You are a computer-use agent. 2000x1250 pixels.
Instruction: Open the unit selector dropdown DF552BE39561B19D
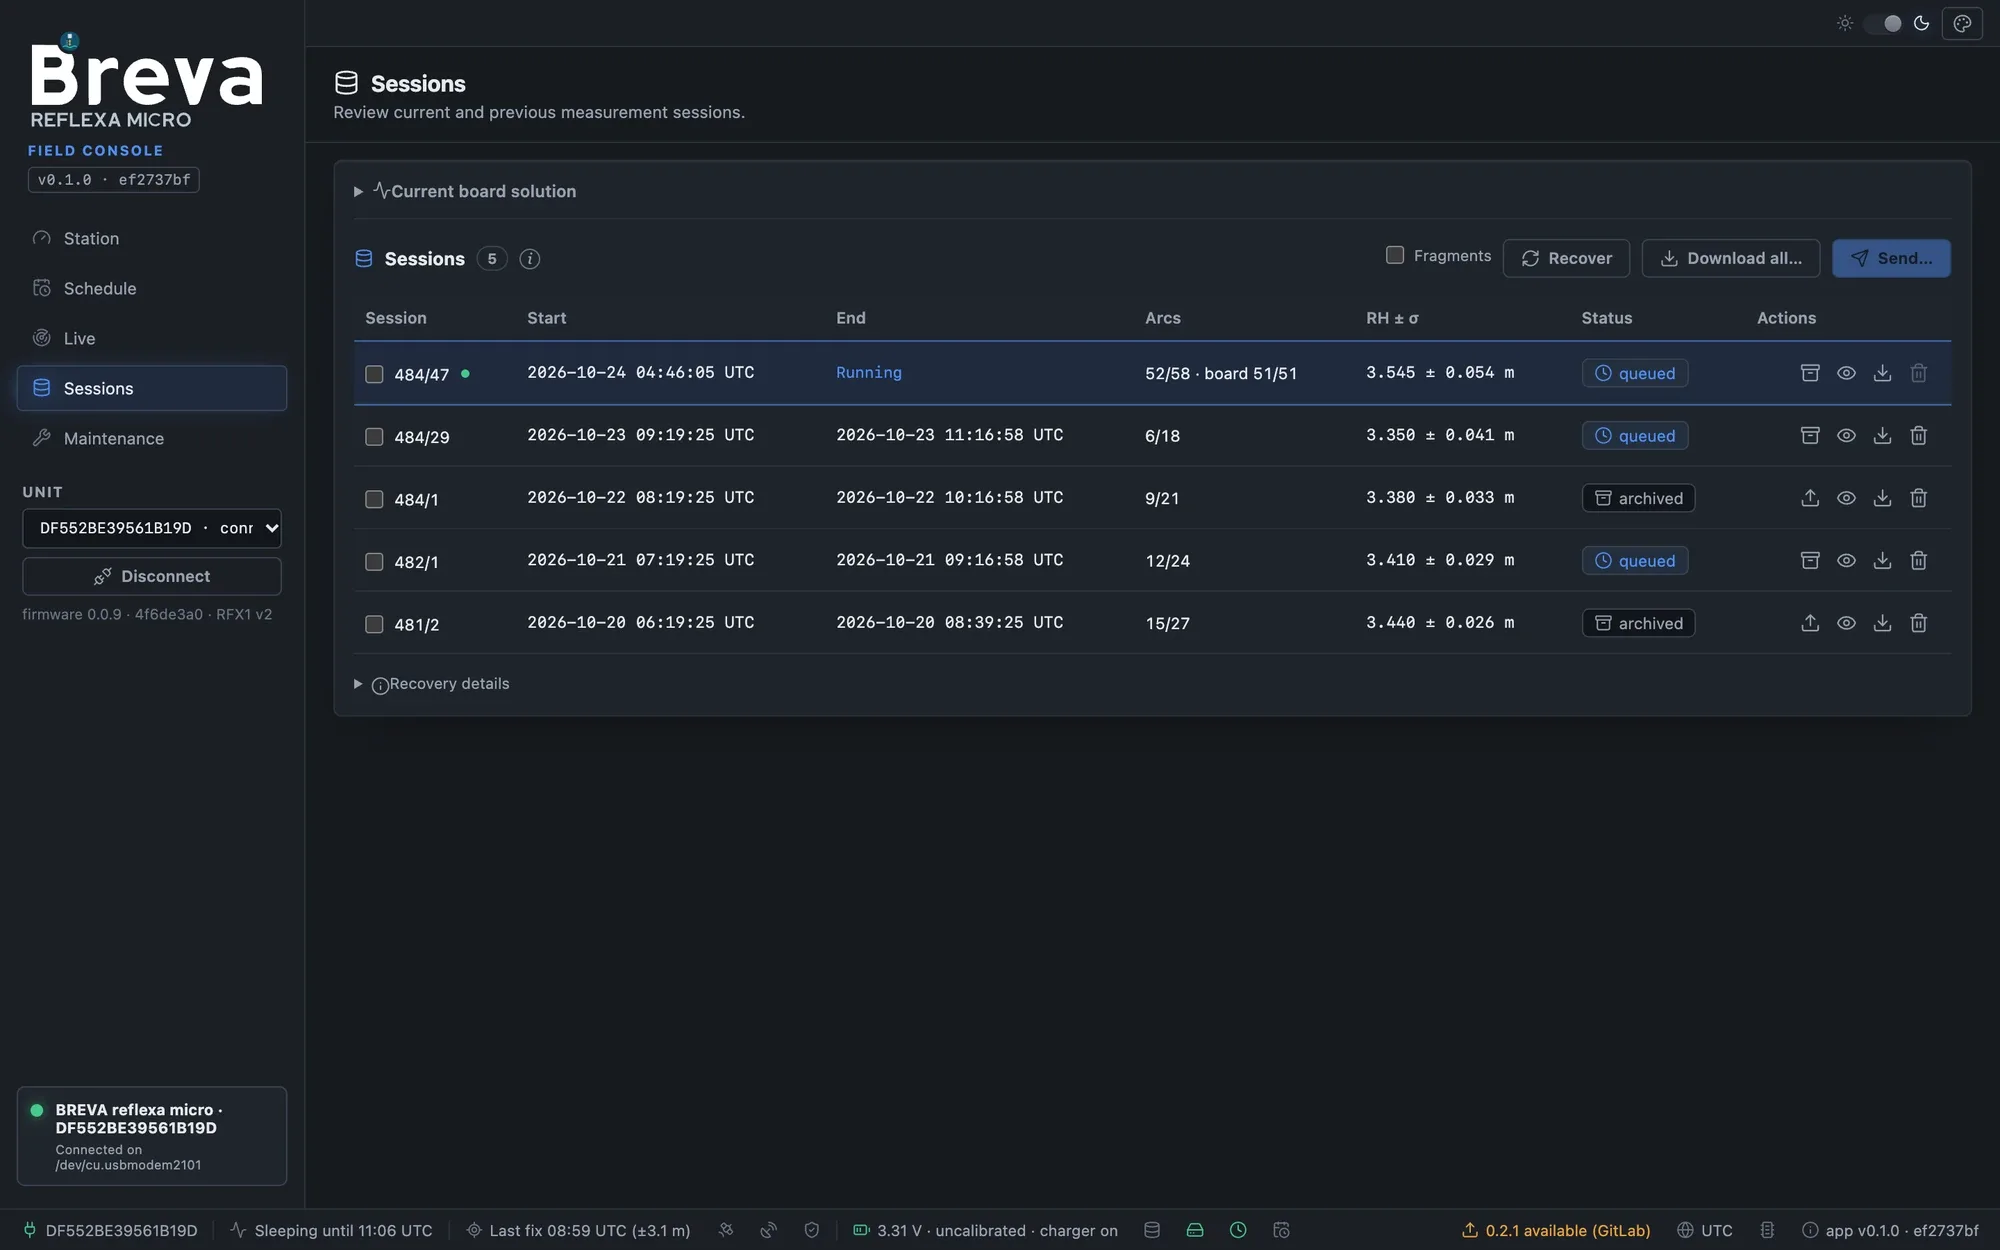(152, 528)
